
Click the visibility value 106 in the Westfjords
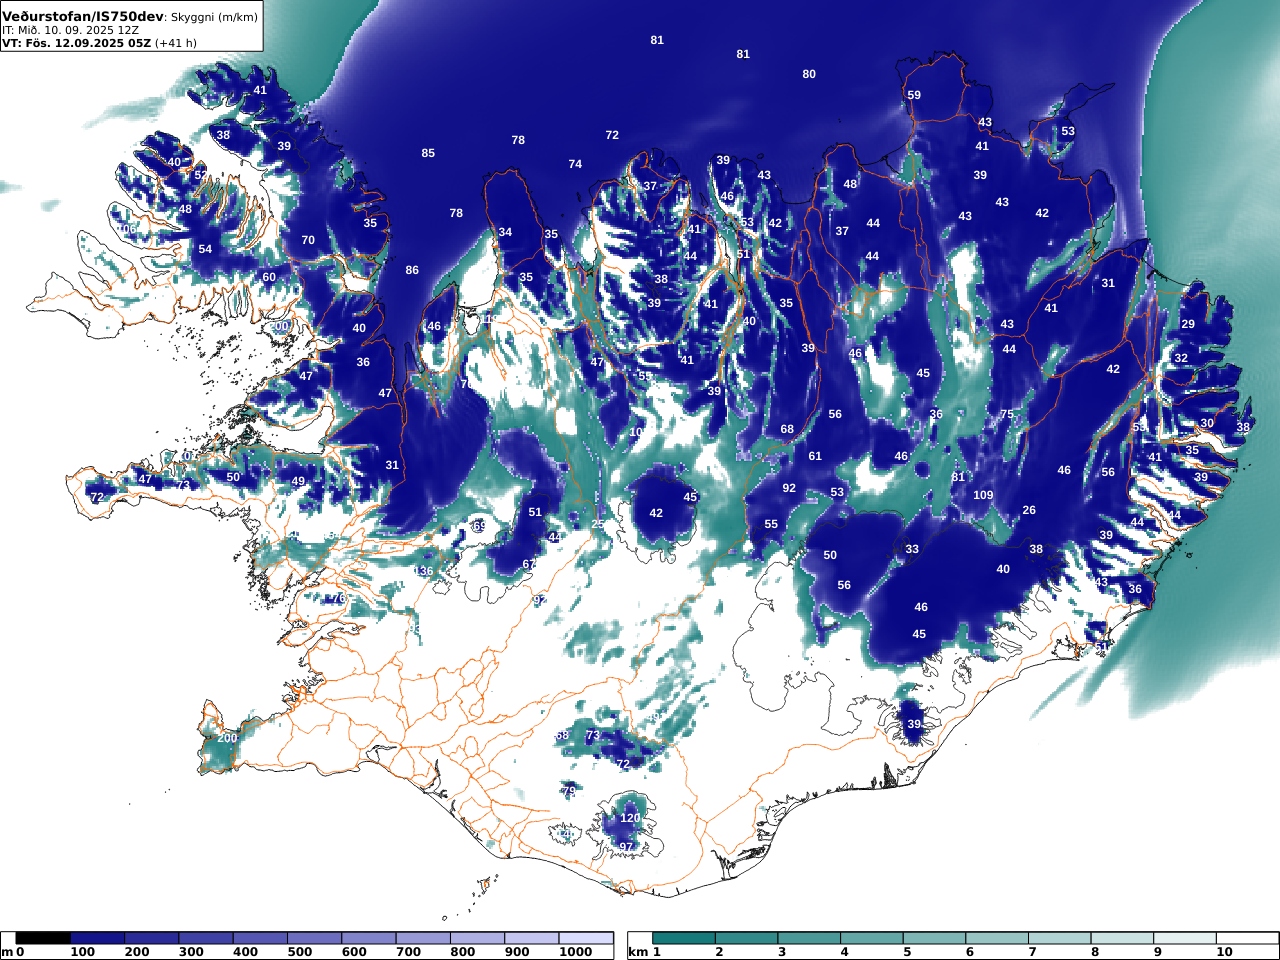[127, 229]
